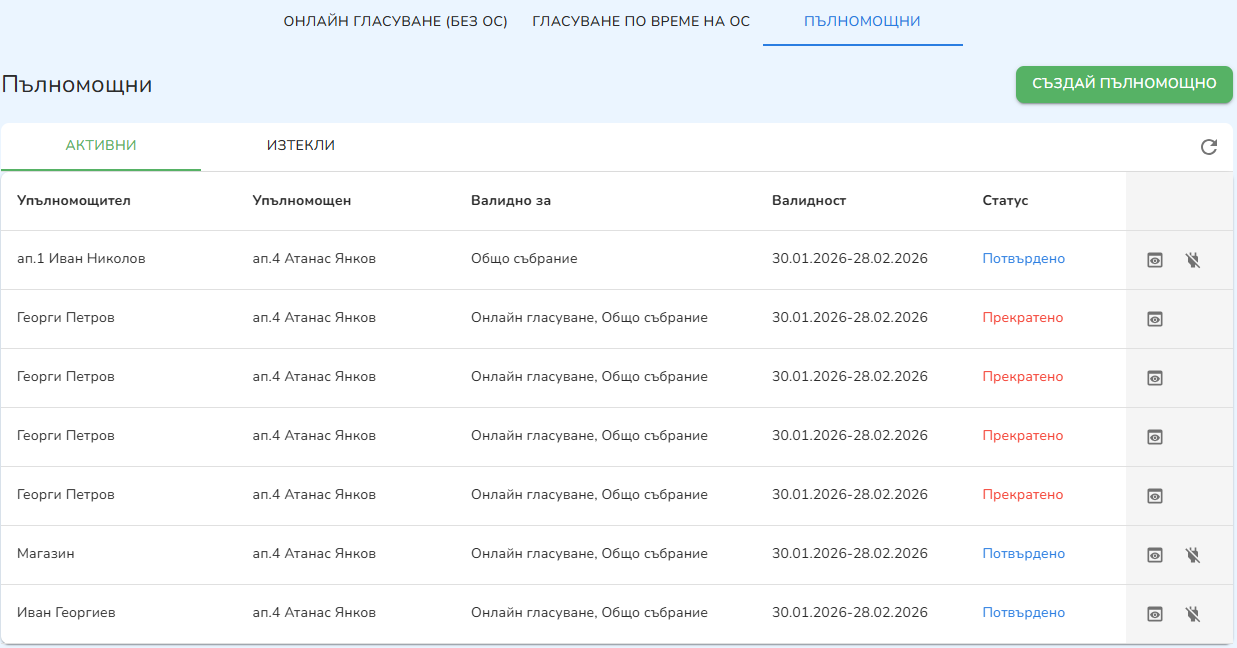Show the Активни proxies tab
Viewport: 1237px width, 648px height.
click(101, 146)
